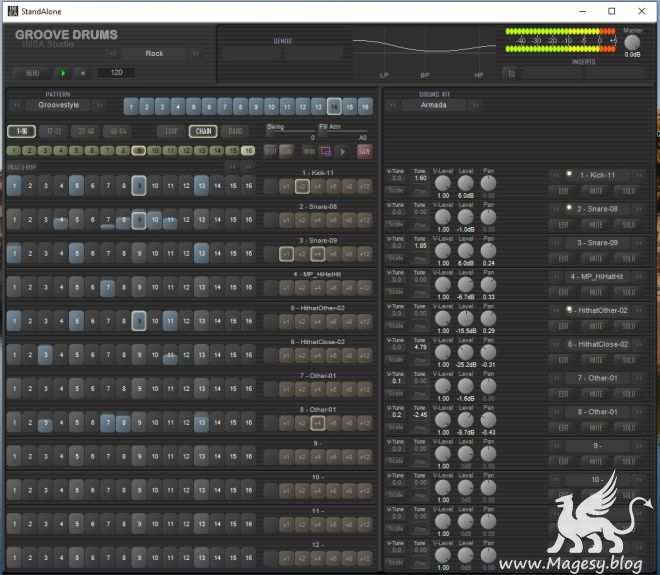
Task: Click the MIDI button near tempo
Action: 32,73
